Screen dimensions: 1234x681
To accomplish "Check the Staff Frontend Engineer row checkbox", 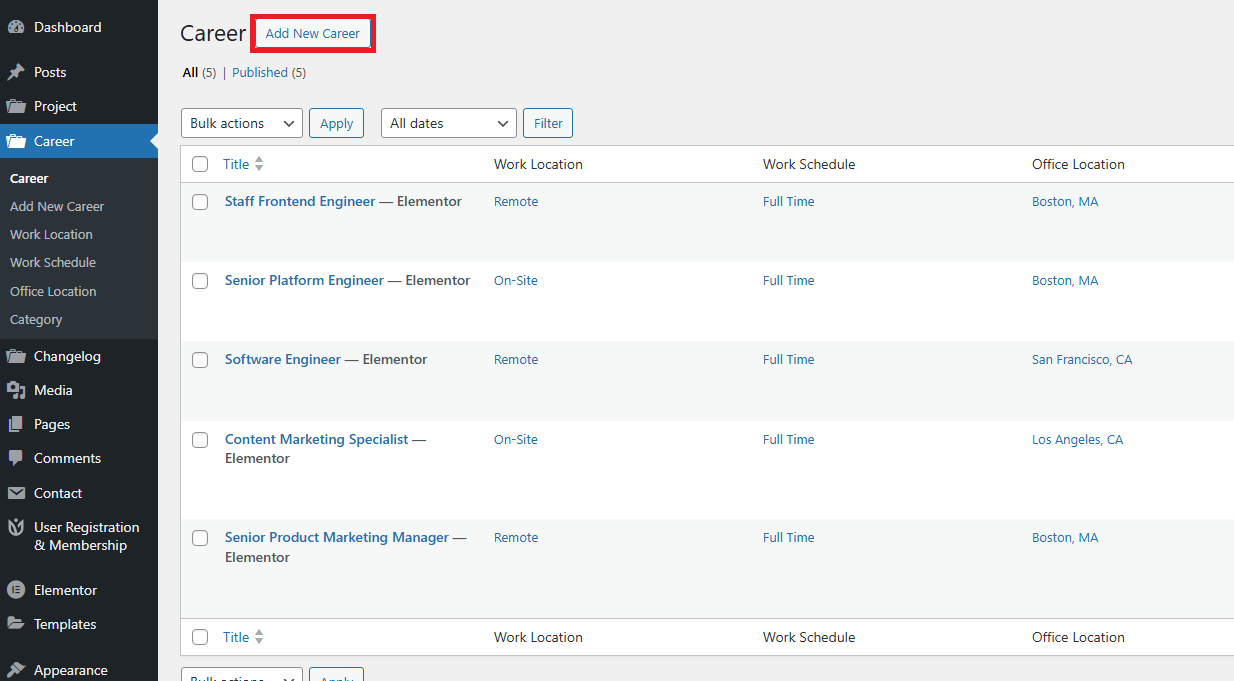I will click(x=200, y=202).
